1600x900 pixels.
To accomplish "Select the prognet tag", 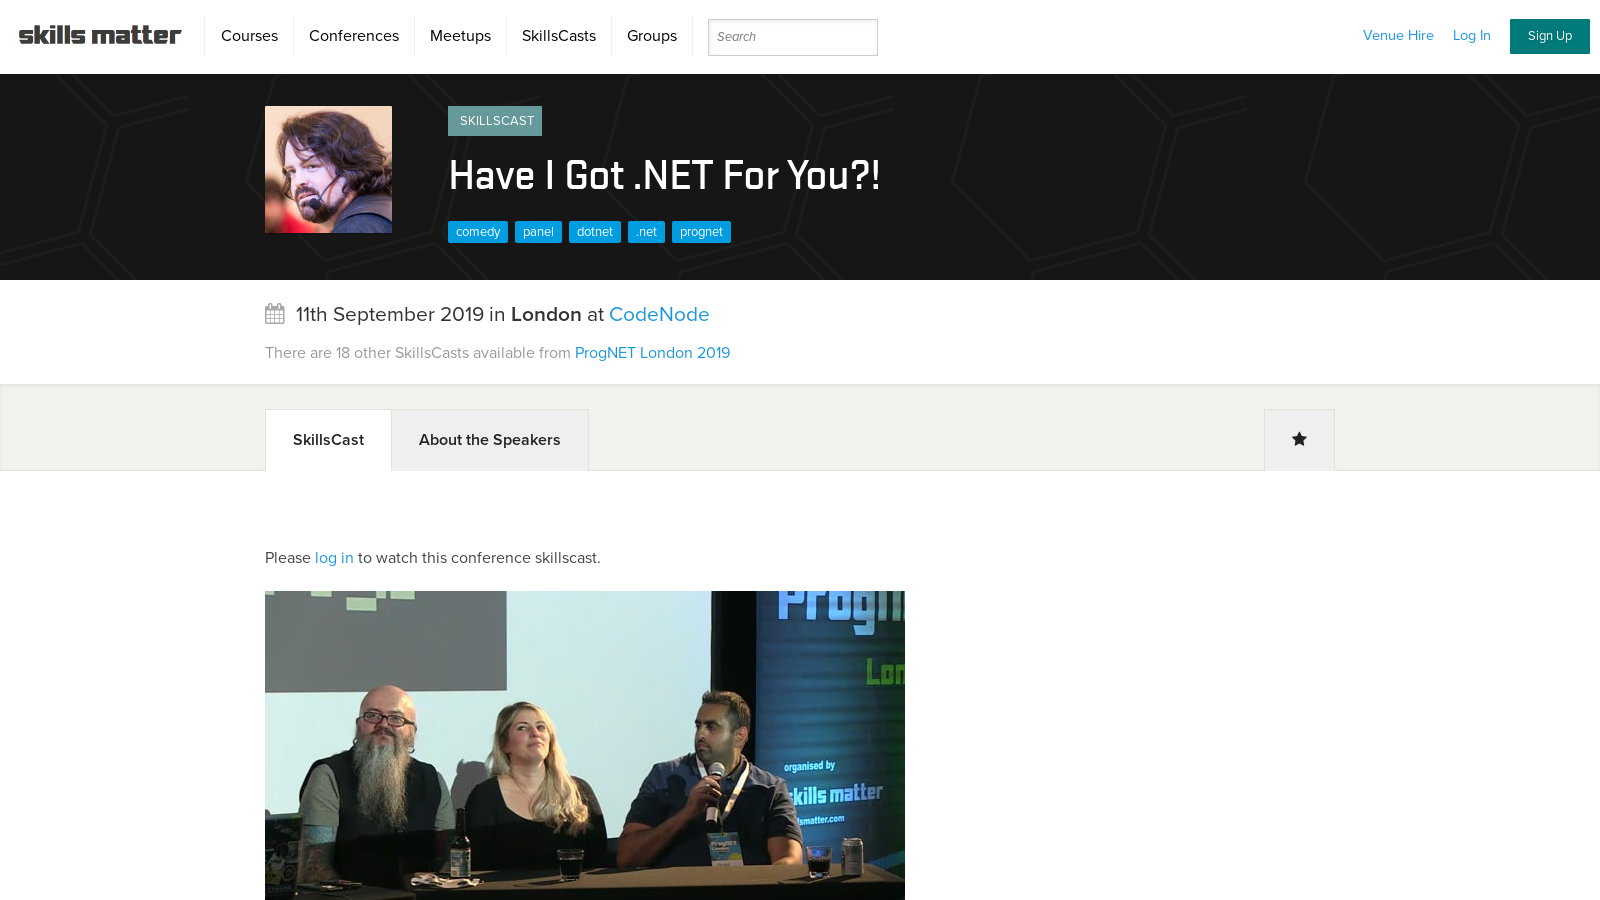I will [x=701, y=232].
